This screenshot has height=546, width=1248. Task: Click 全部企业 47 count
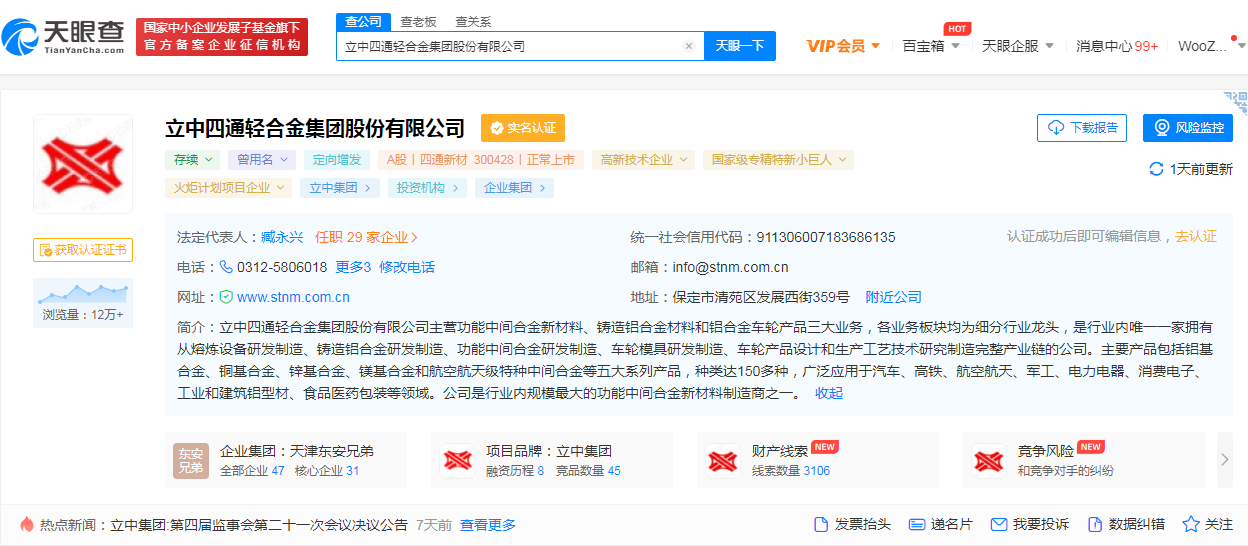coord(252,470)
